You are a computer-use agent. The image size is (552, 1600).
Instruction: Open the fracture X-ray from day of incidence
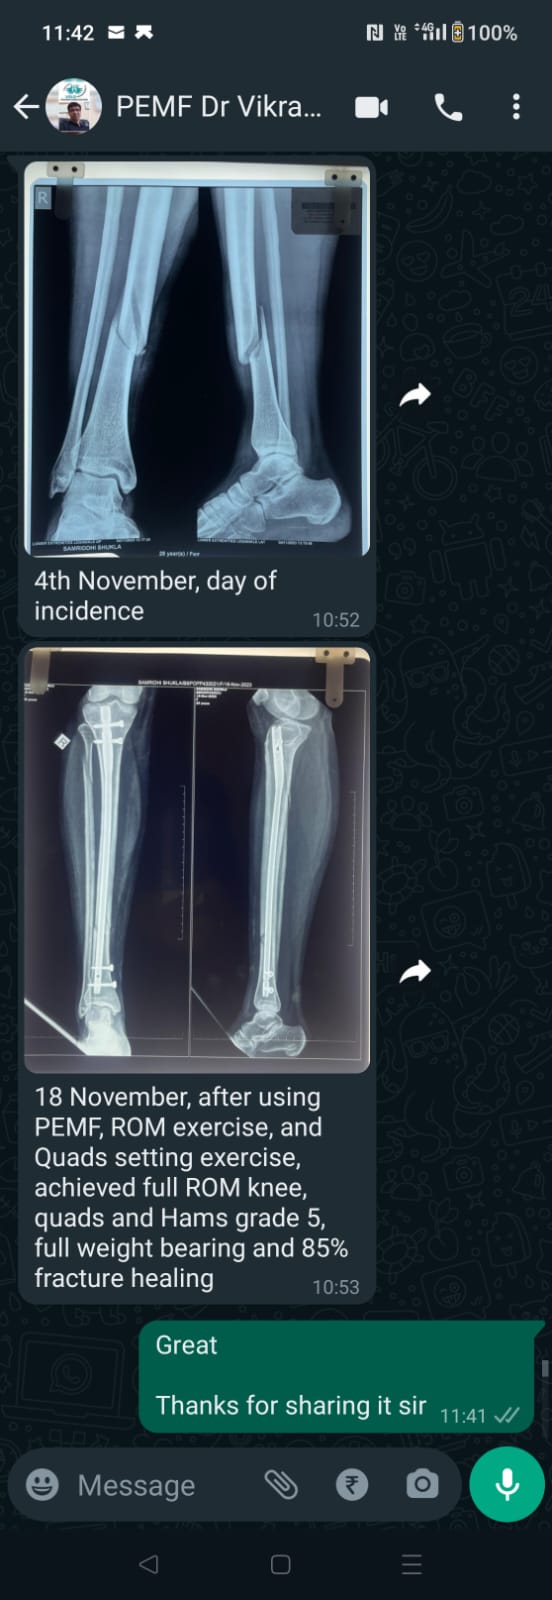coord(197,359)
